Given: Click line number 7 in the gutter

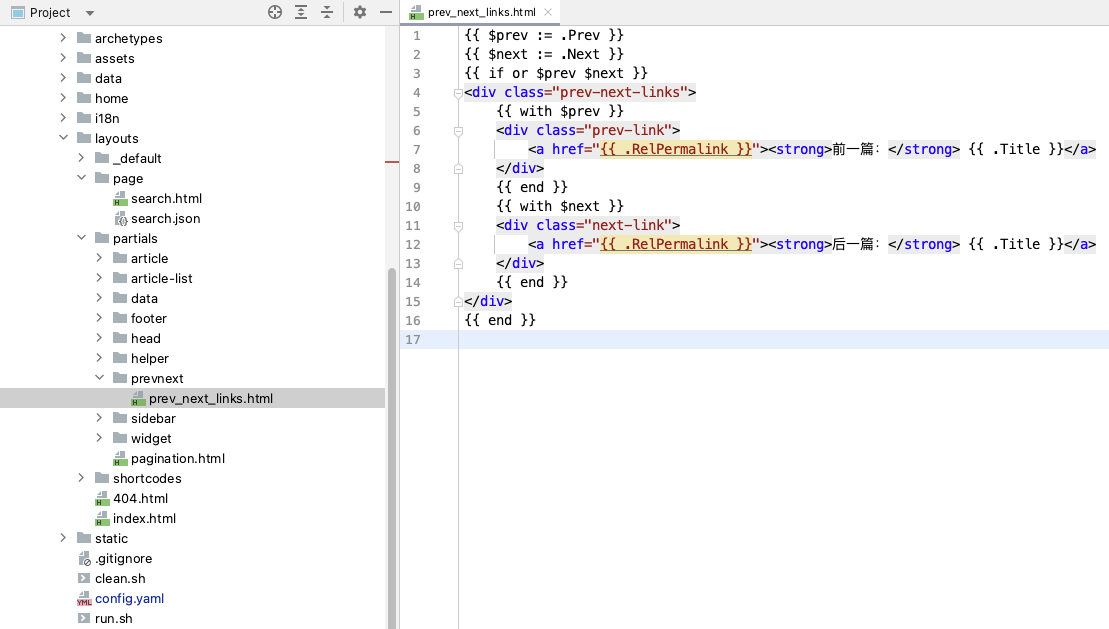Looking at the screenshot, I should pyautogui.click(x=417, y=150).
